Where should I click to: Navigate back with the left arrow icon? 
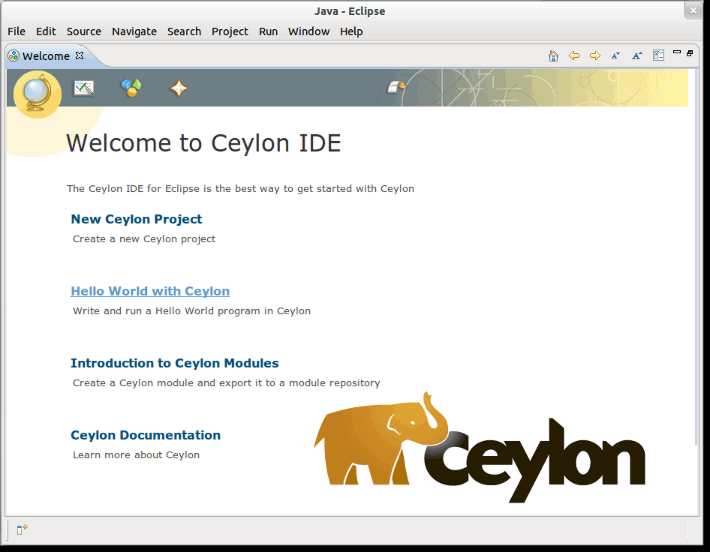(x=574, y=56)
